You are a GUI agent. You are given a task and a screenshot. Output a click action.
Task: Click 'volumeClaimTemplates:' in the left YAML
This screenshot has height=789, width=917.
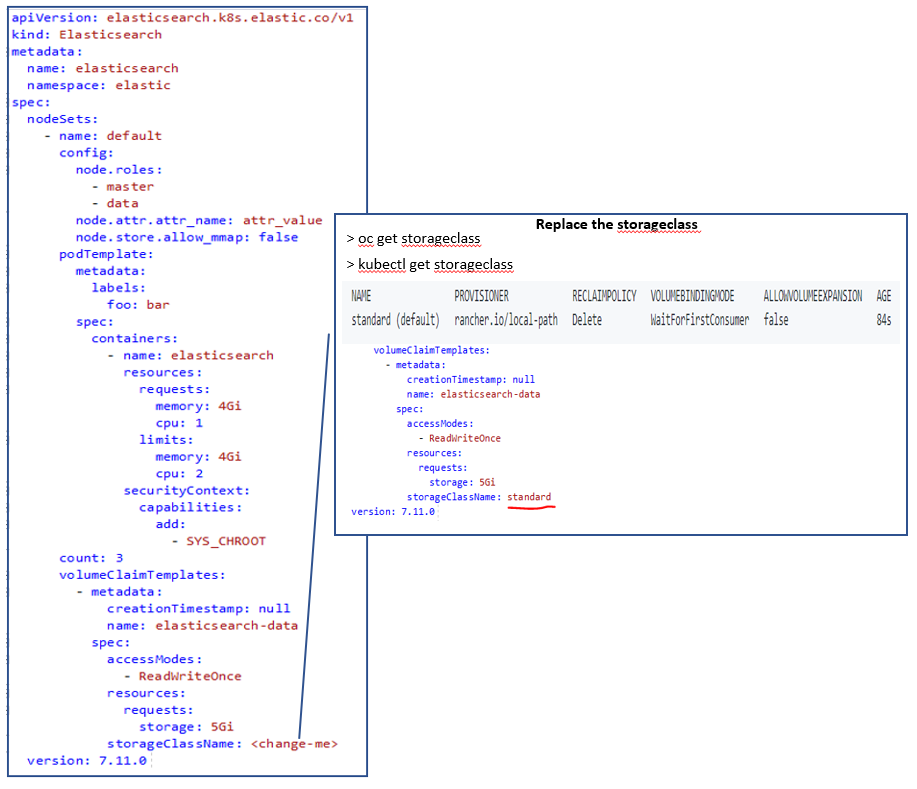pos(142,575)
